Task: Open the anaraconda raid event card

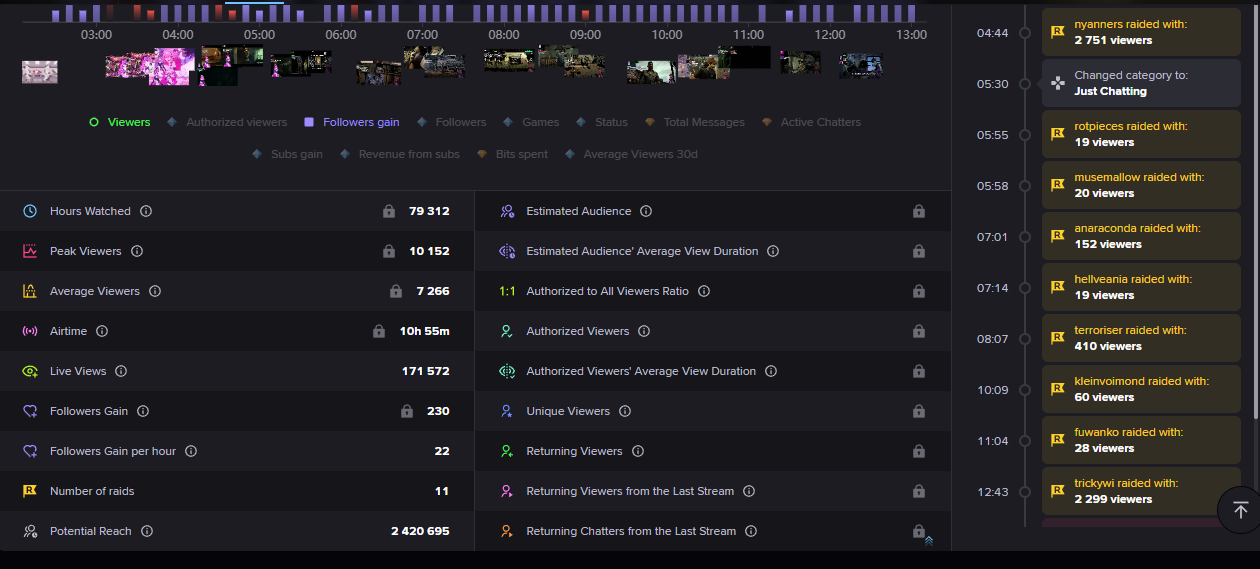Action: tap(1141, 236)
